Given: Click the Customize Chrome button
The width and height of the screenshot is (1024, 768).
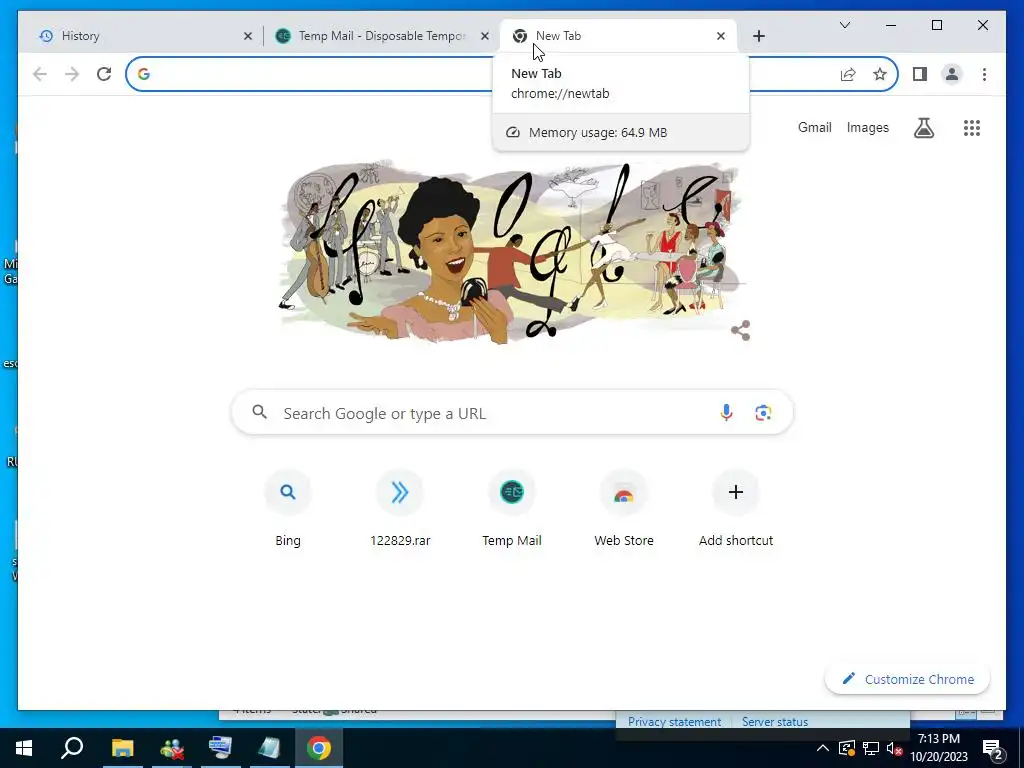Looking at the screenshot, I should click(x=907, y=679).
